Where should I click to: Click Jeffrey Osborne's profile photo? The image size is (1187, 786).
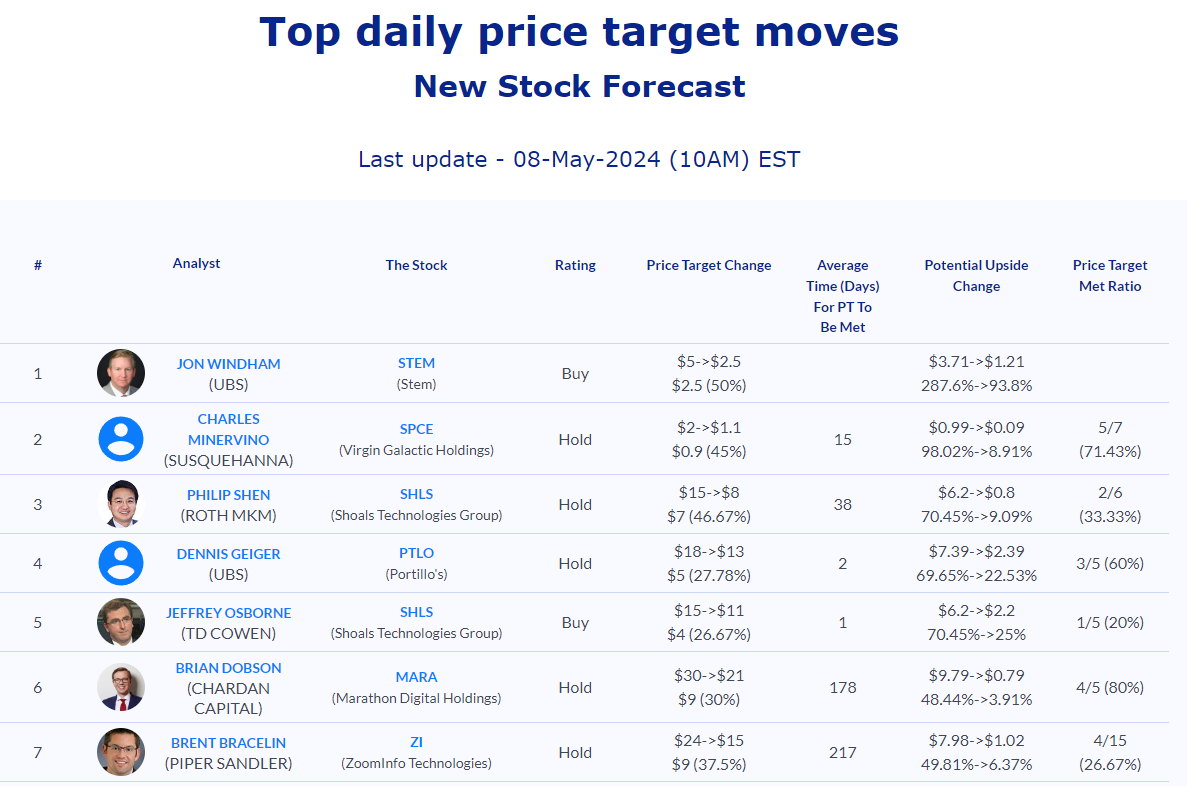click(x=121, y=622)
